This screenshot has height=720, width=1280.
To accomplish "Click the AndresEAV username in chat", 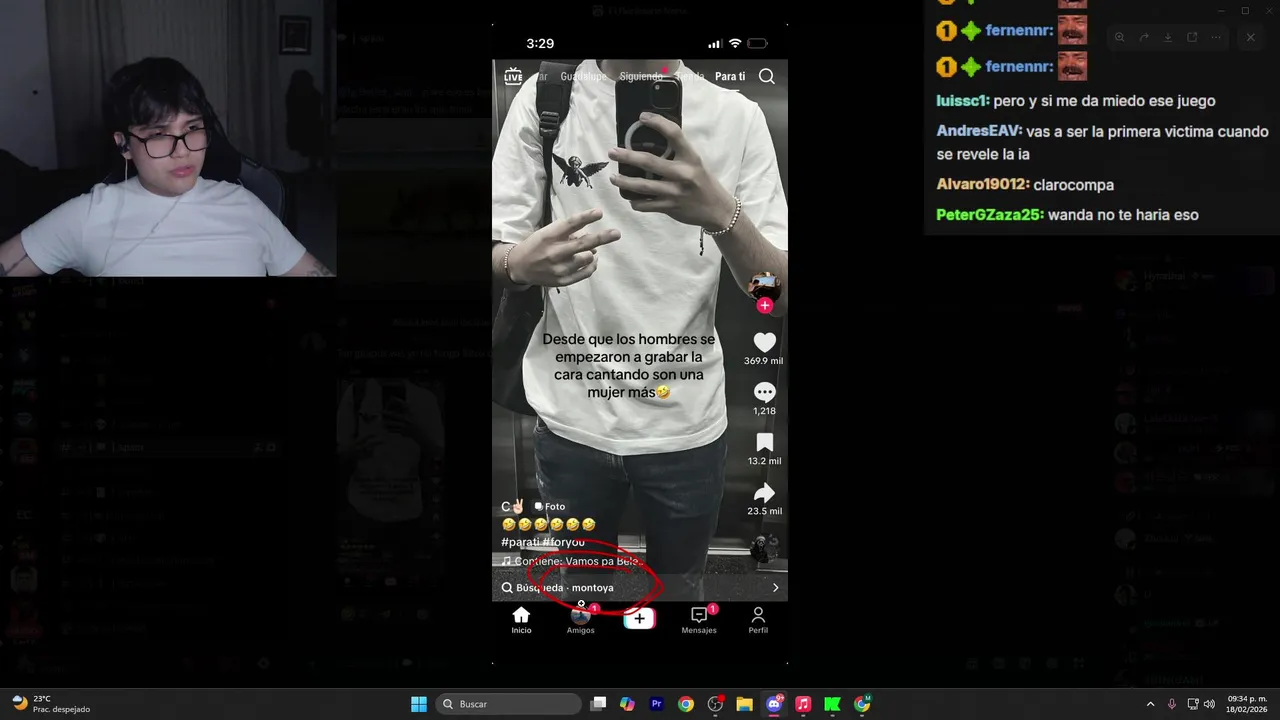I will [979, 131].
